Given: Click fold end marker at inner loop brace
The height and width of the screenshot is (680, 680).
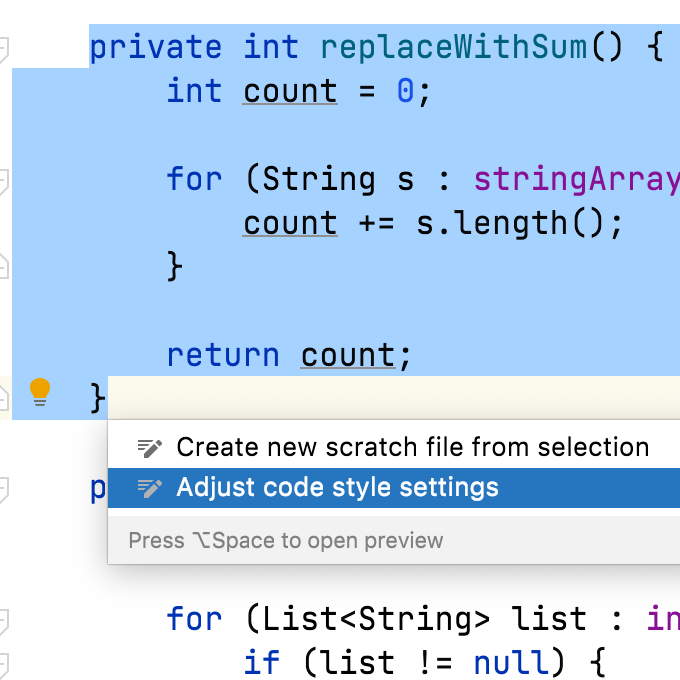Looking at the screenshot, I should pyautogui.click(x=4, y=266).
